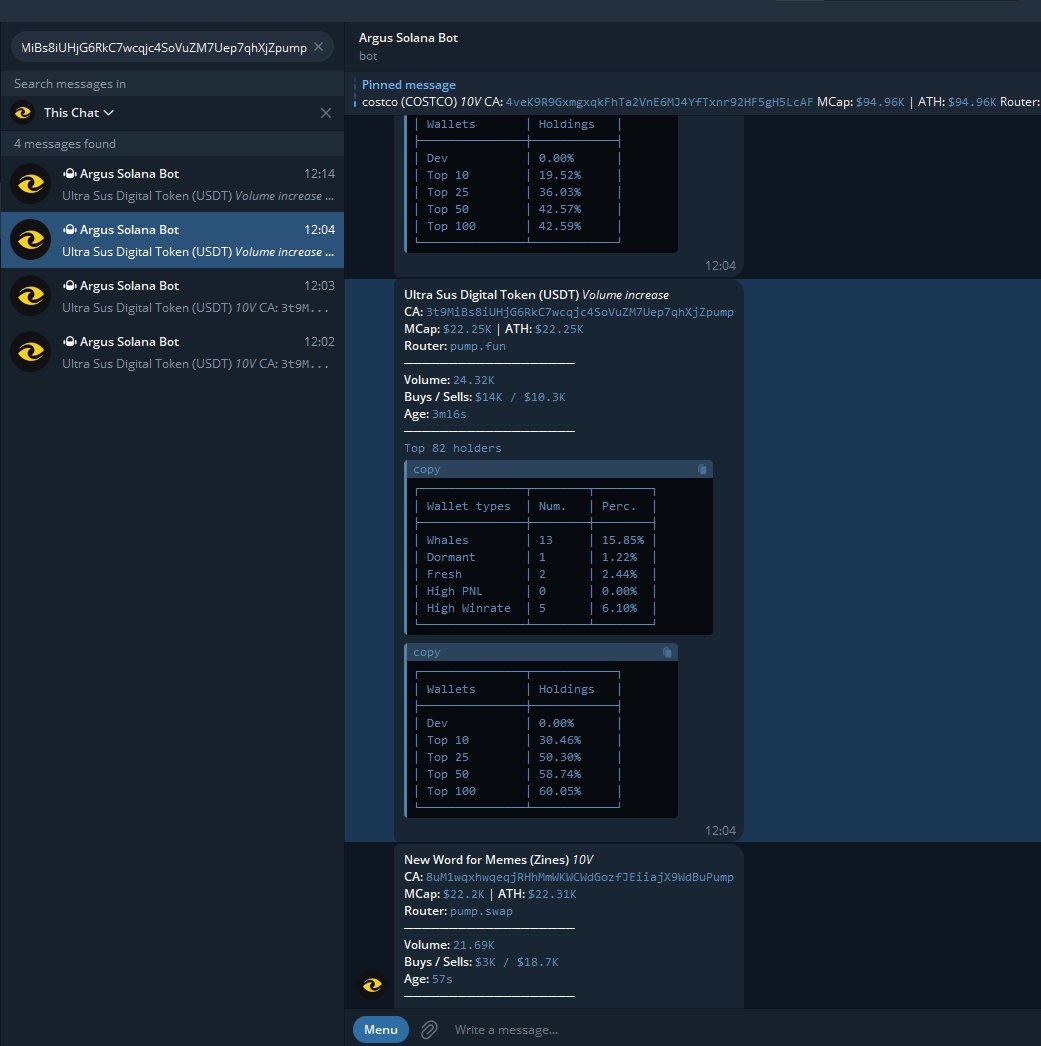Open the 12:04 Argus Solana Bot search result

point(172,240)
